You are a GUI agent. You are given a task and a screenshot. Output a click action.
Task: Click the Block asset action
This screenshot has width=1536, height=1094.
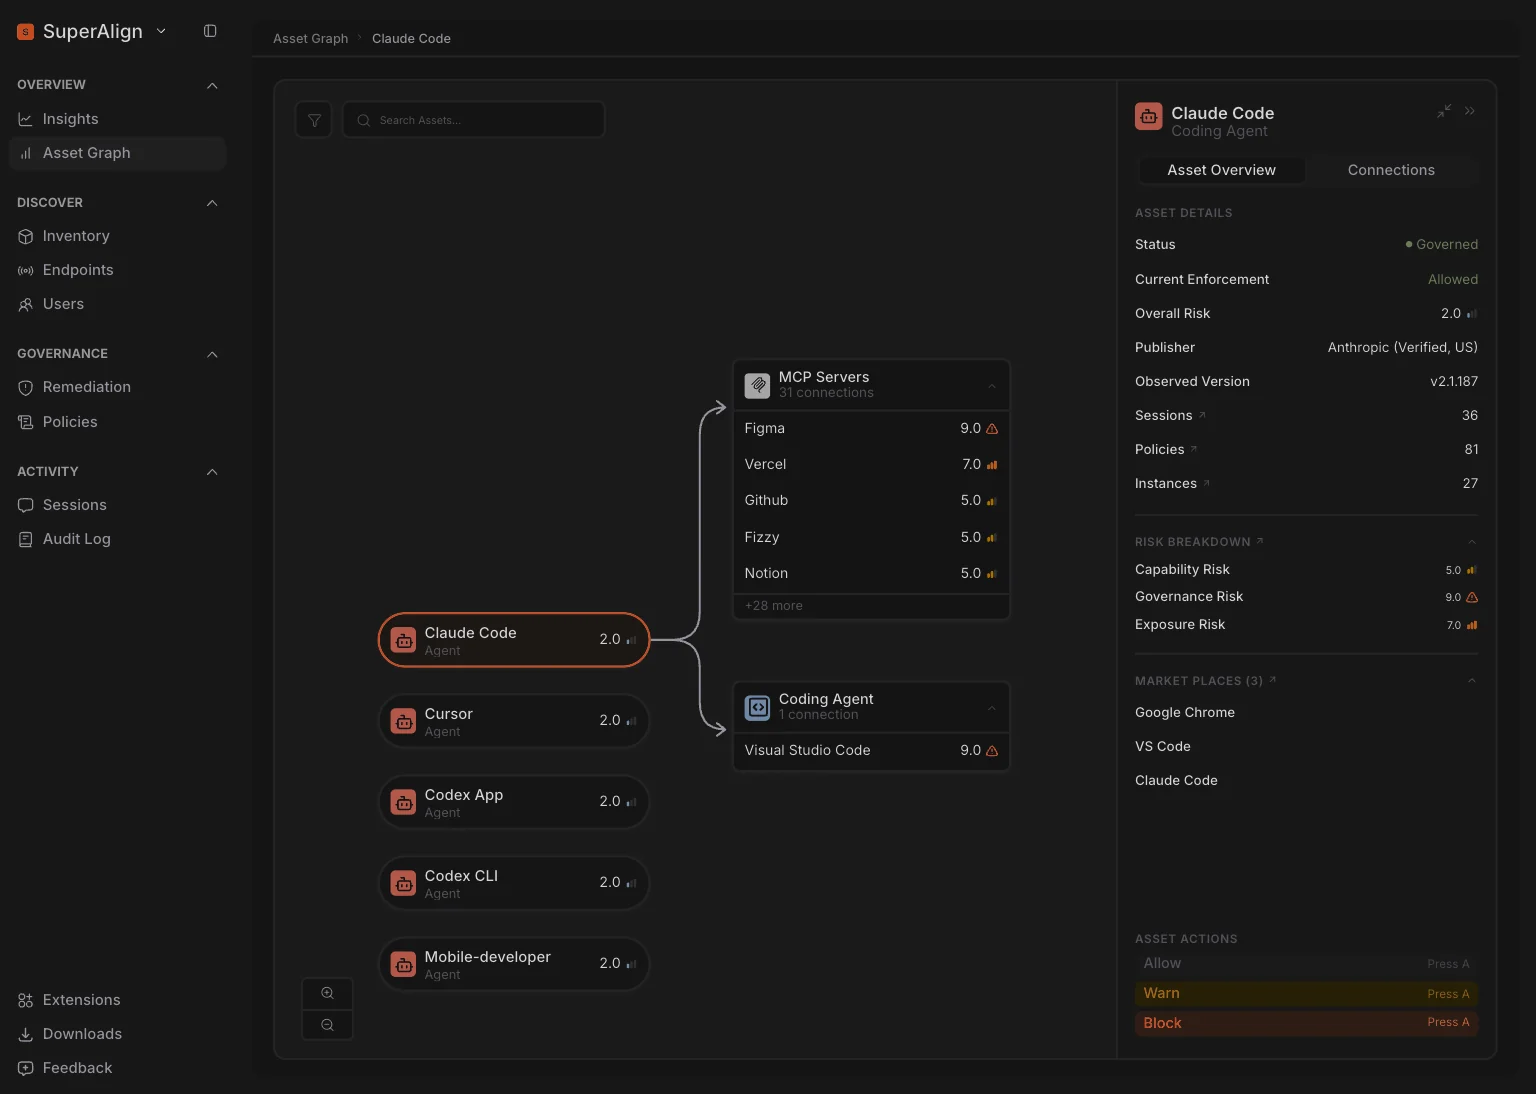click(1306, 1023)
